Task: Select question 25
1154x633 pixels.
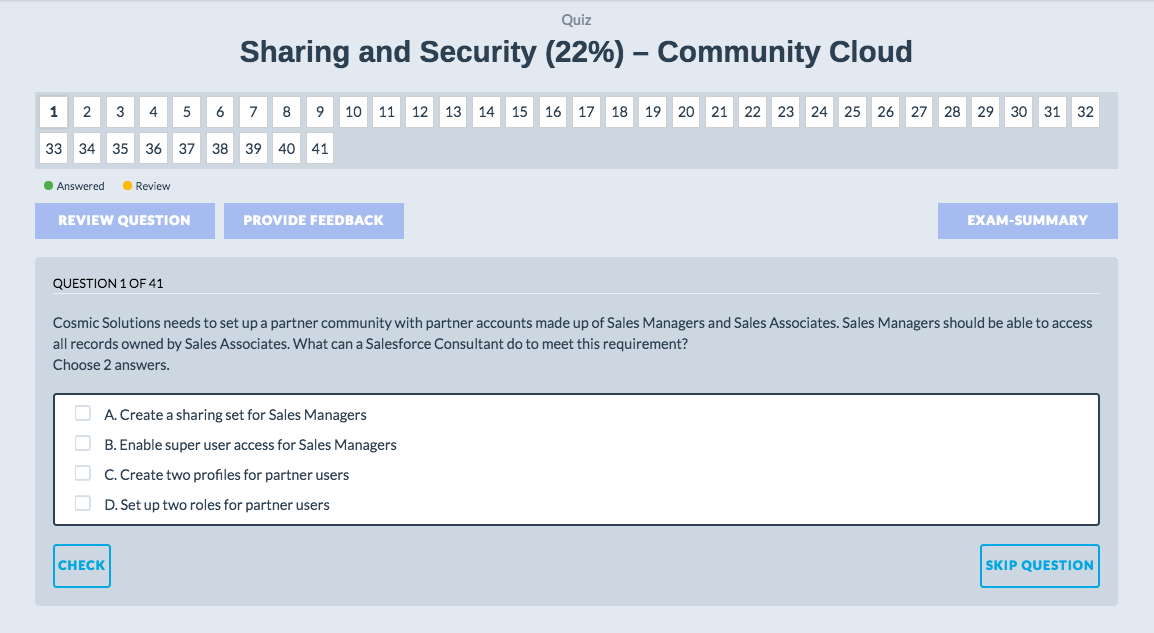Action: click(x=852, y=112)
